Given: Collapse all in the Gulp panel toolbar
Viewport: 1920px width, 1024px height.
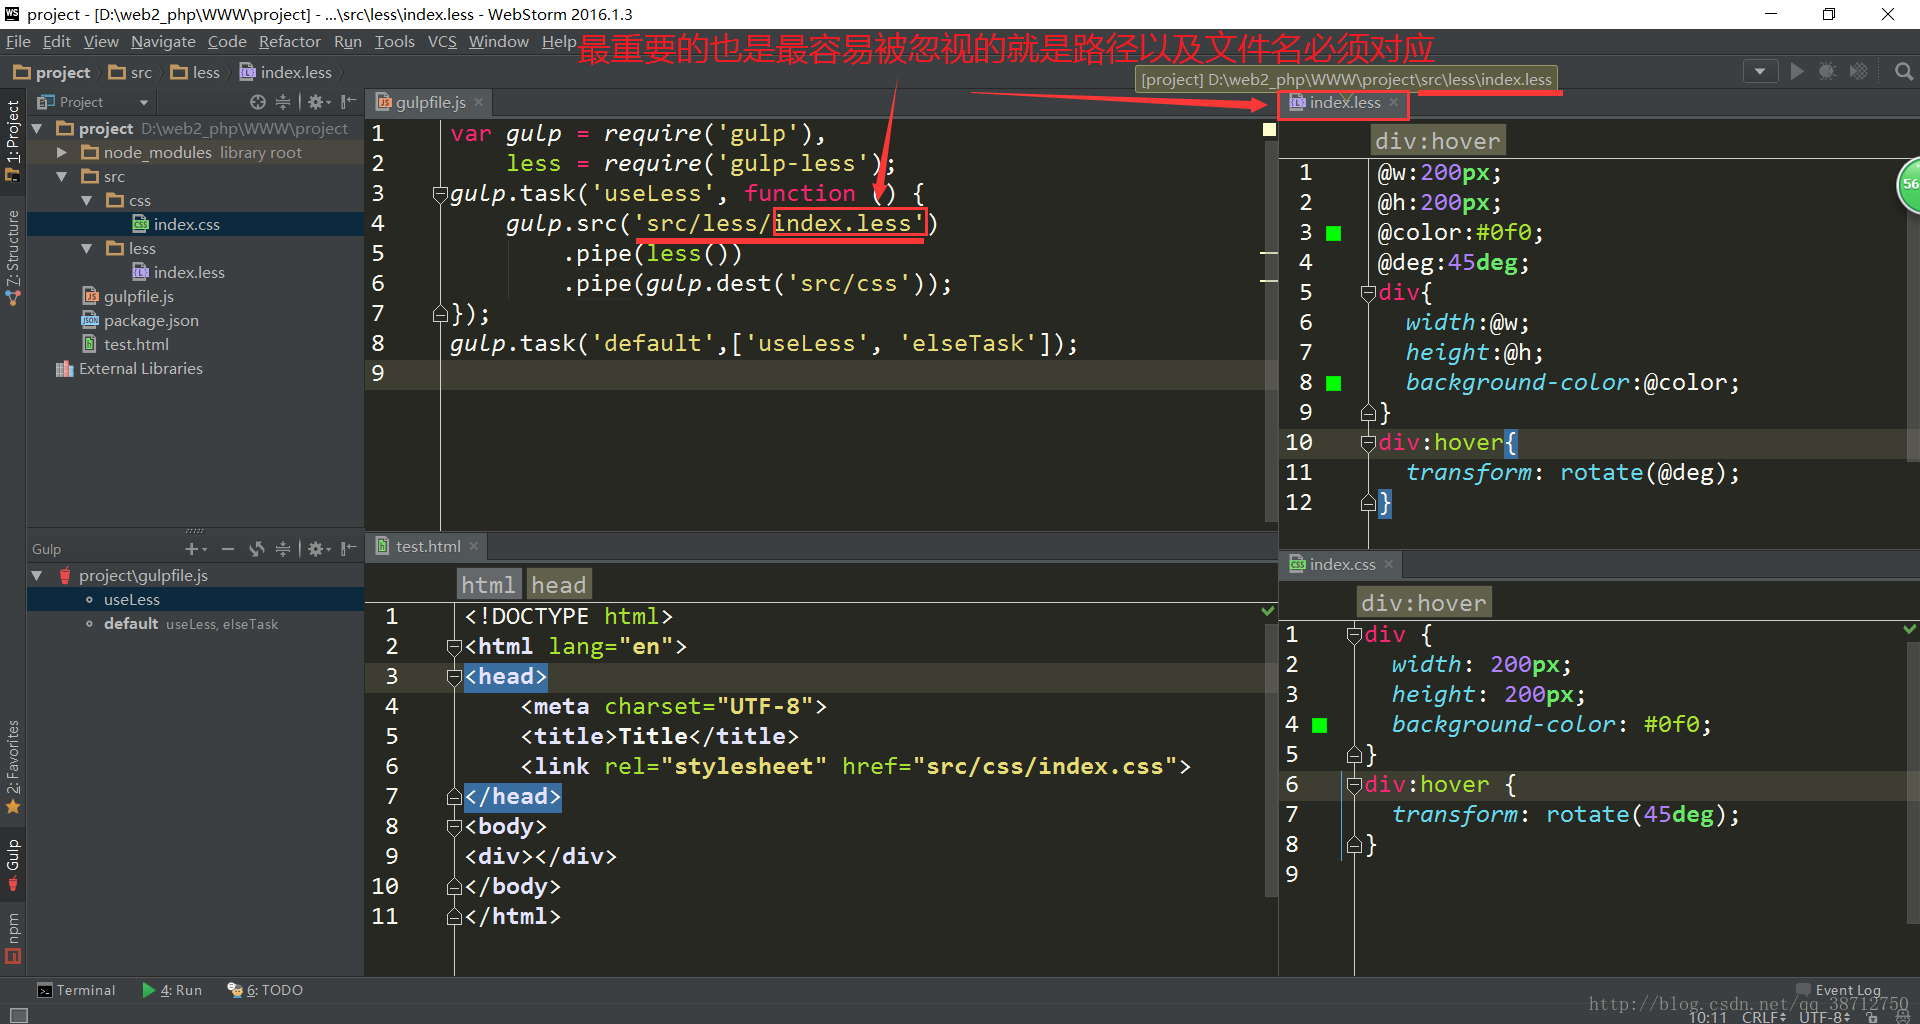Looking at the screenshot, I should [283, 549].
